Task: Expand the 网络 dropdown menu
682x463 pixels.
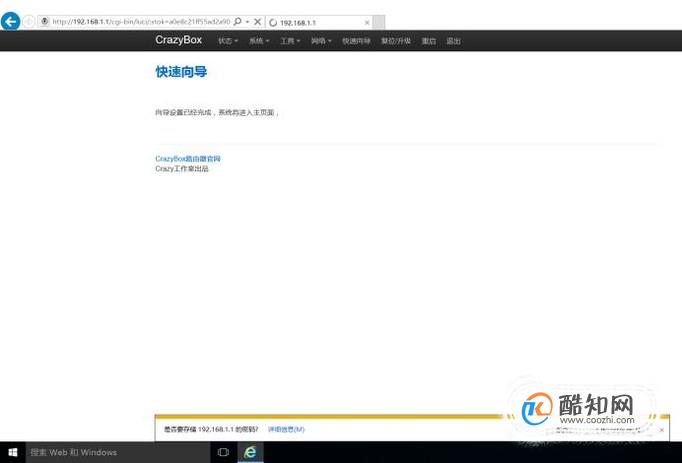Action: tap(321, 41)
